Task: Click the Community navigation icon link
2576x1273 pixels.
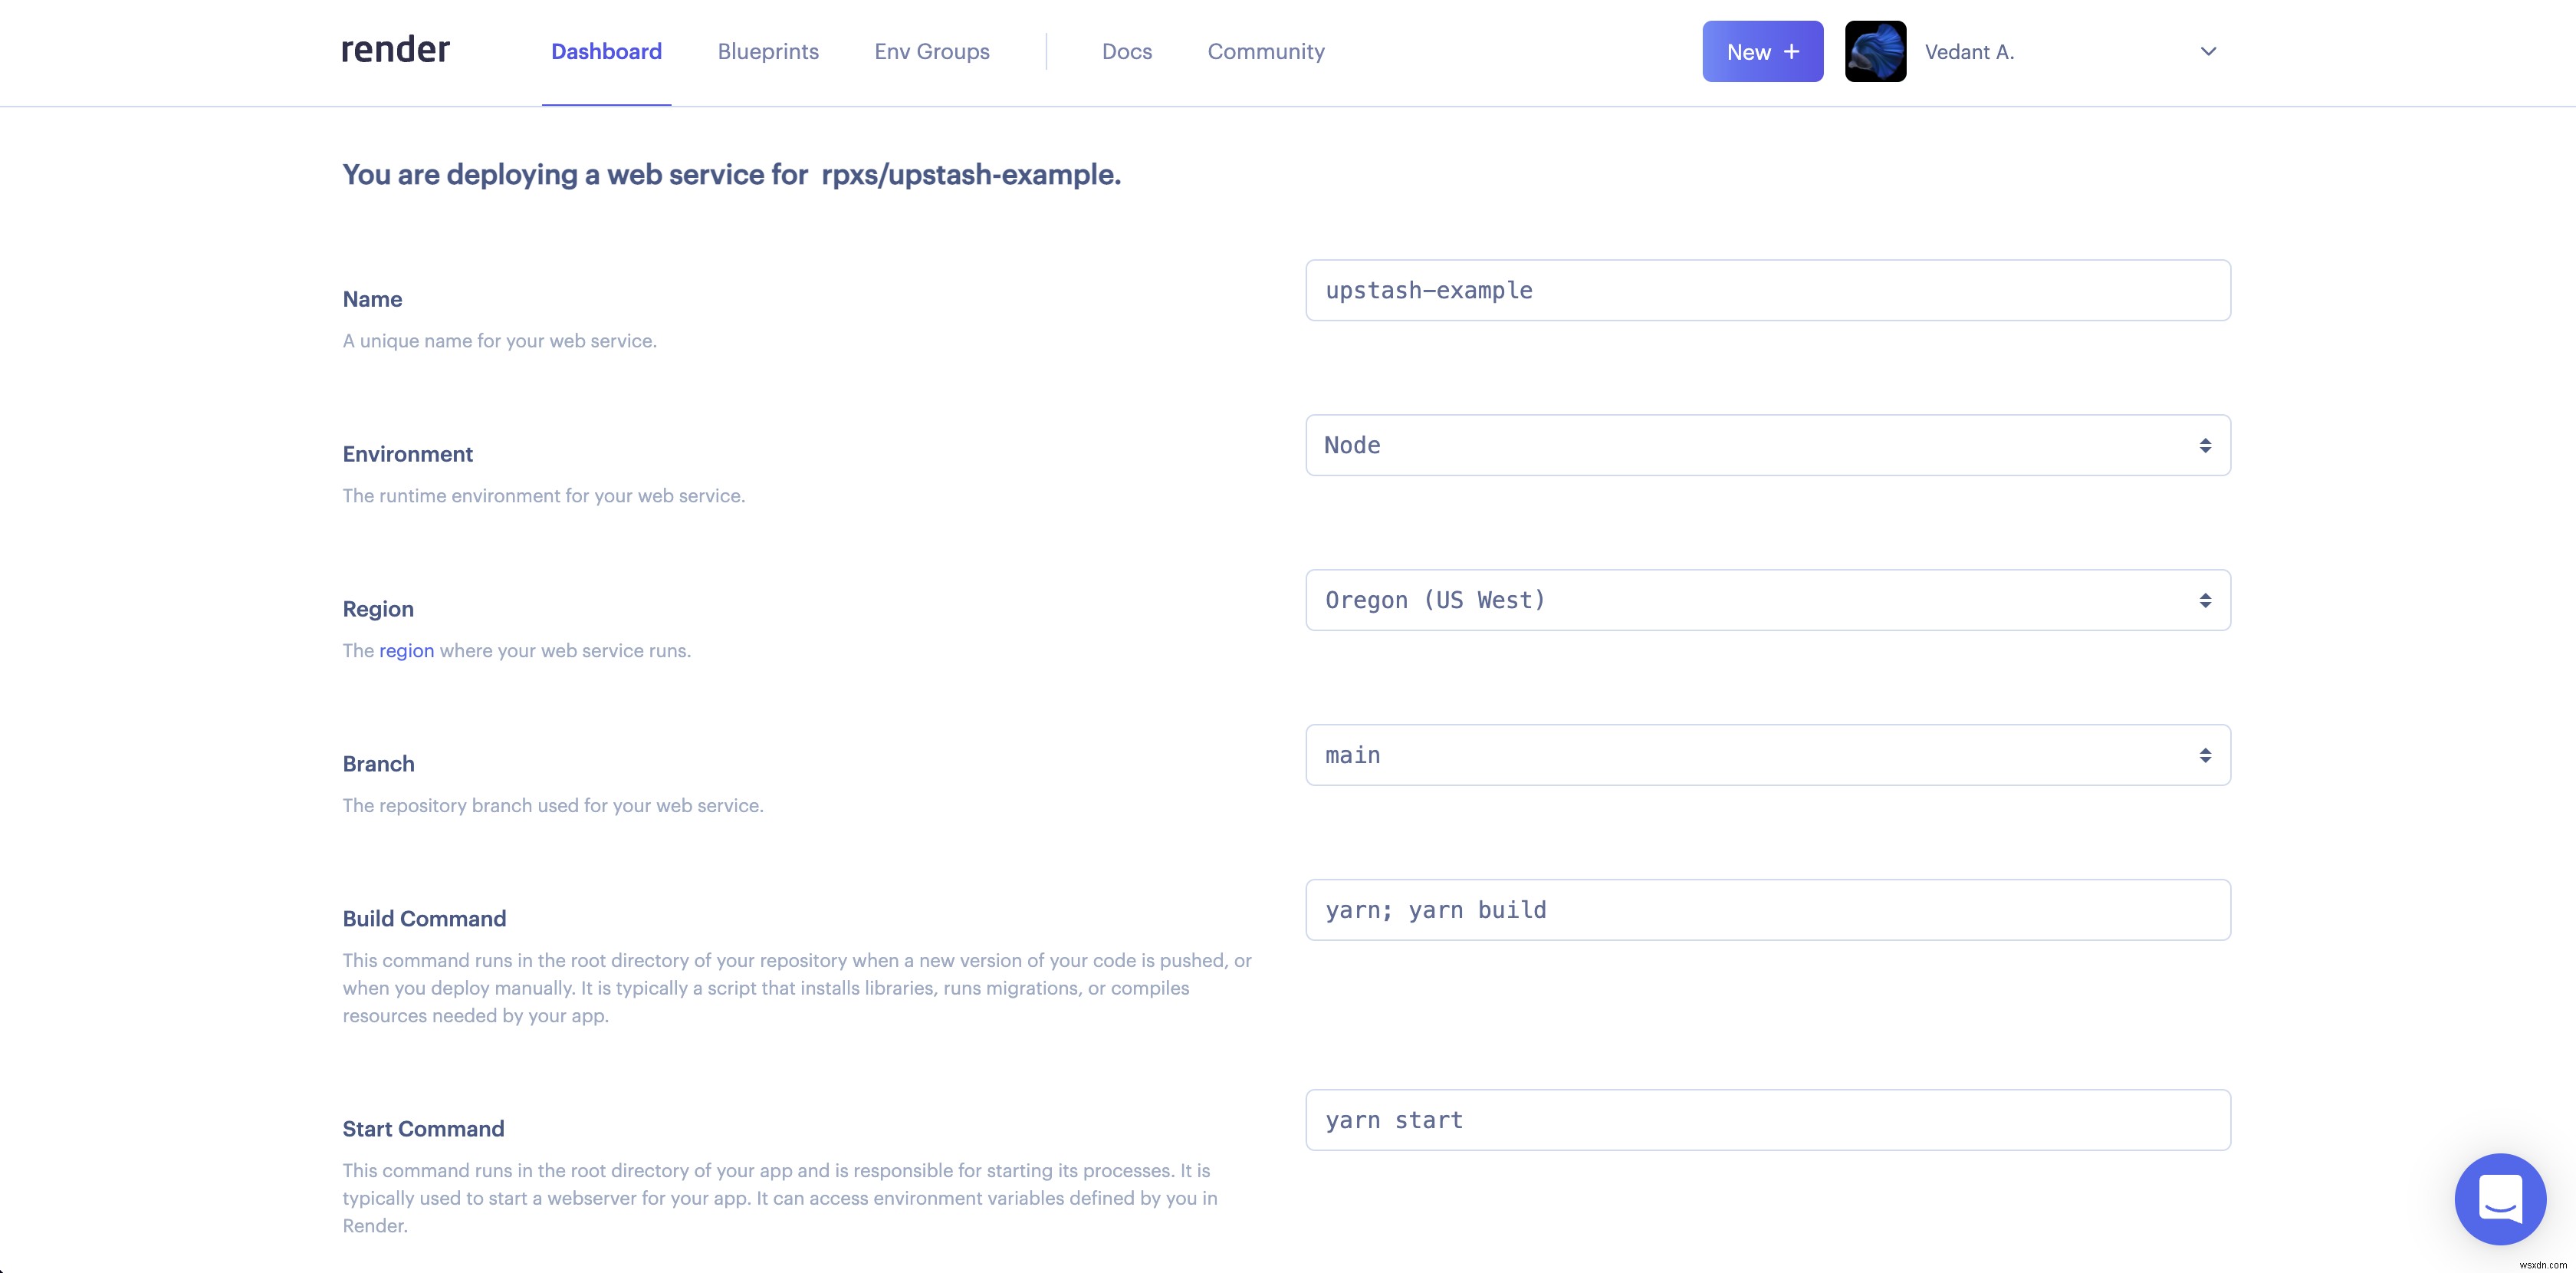Action: coord(1265,51)
